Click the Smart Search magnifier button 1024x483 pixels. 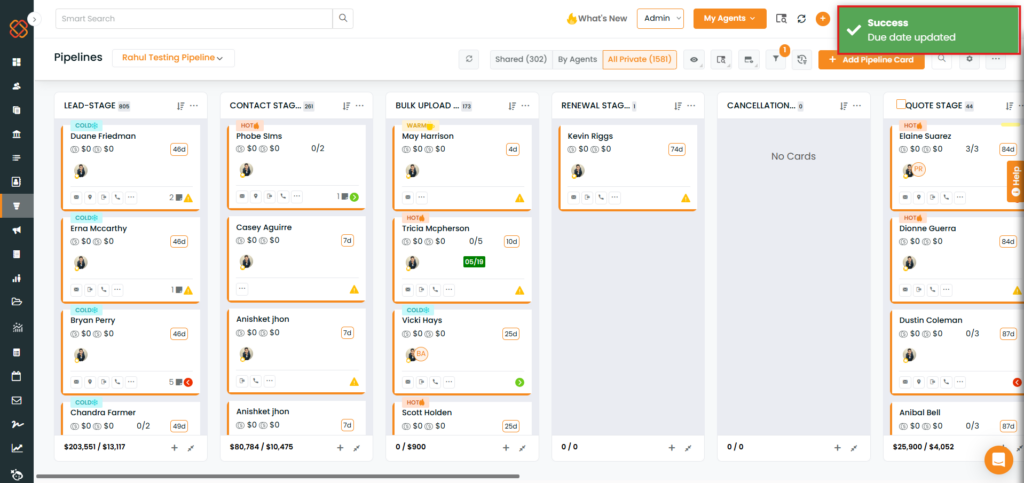point(343,18)
